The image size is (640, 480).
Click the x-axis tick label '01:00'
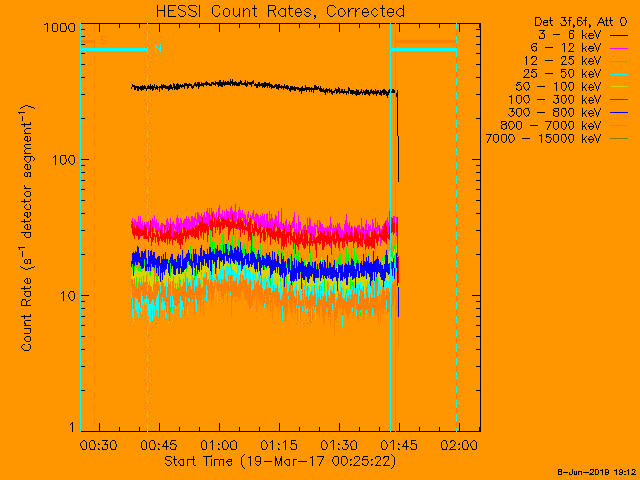pos(219,445)
